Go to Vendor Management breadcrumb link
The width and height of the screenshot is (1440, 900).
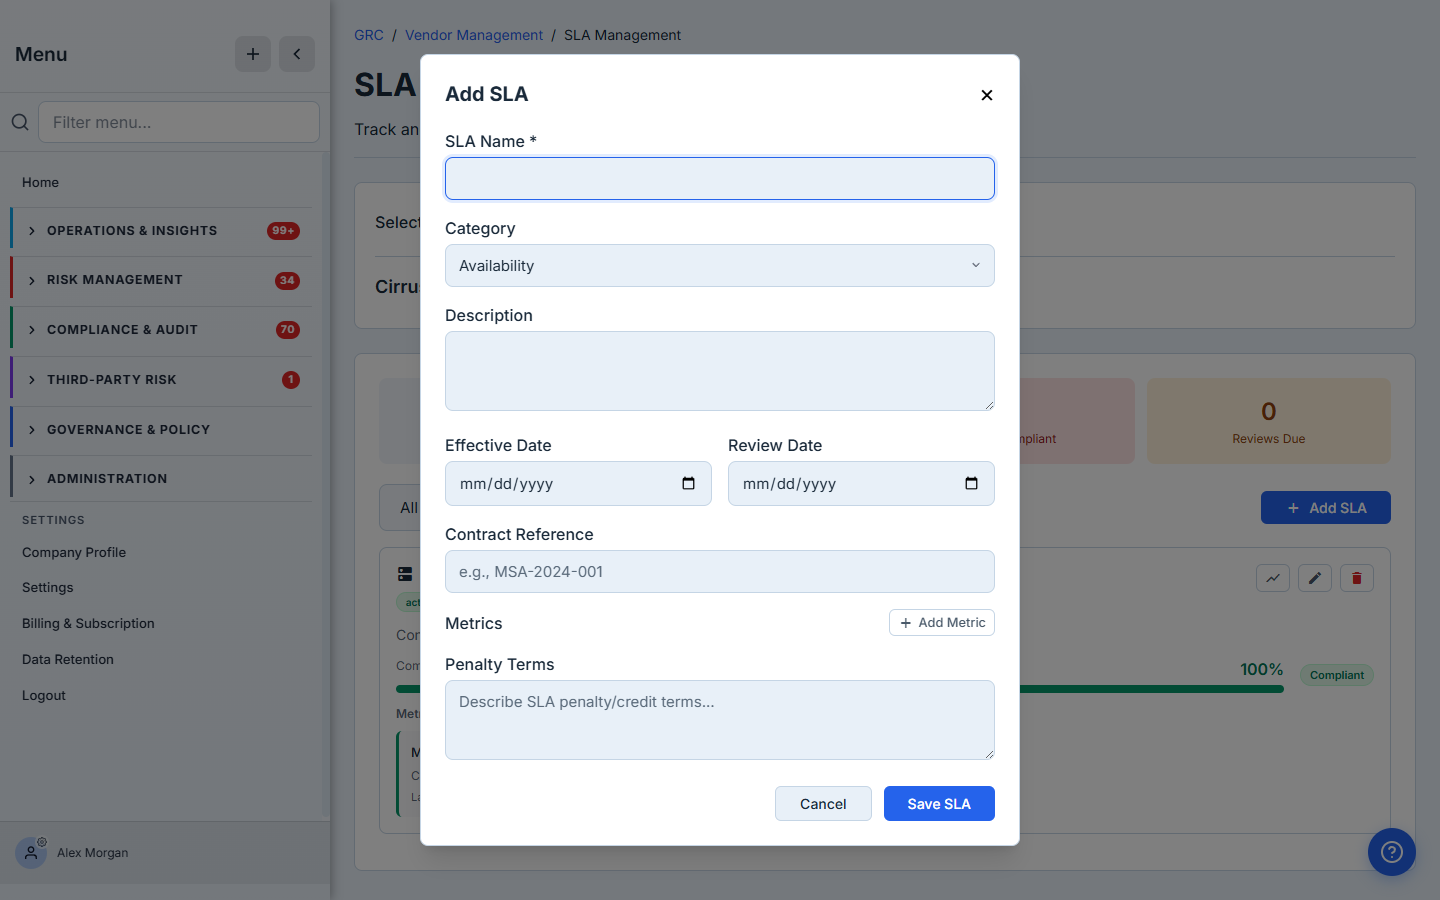[474, 35]
